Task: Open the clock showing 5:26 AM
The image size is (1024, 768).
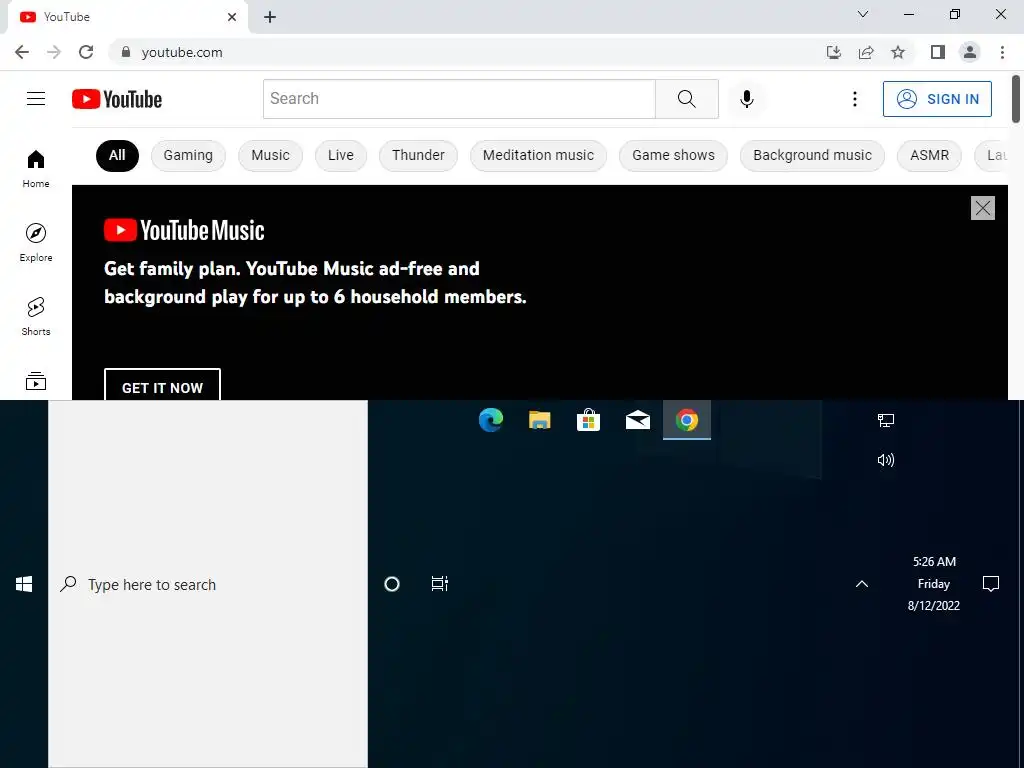Action: 934,583
